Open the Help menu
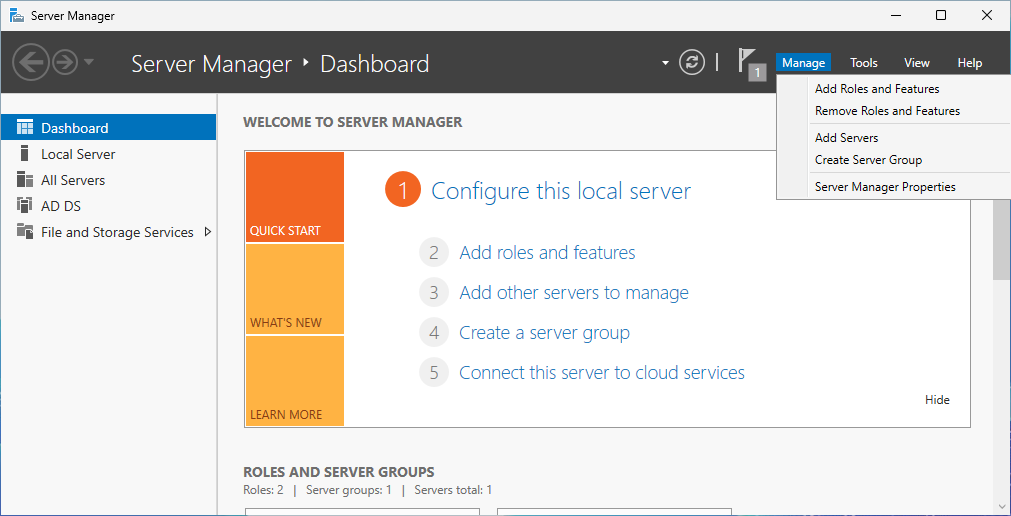Screen dimensions: 1011x516 969,63
